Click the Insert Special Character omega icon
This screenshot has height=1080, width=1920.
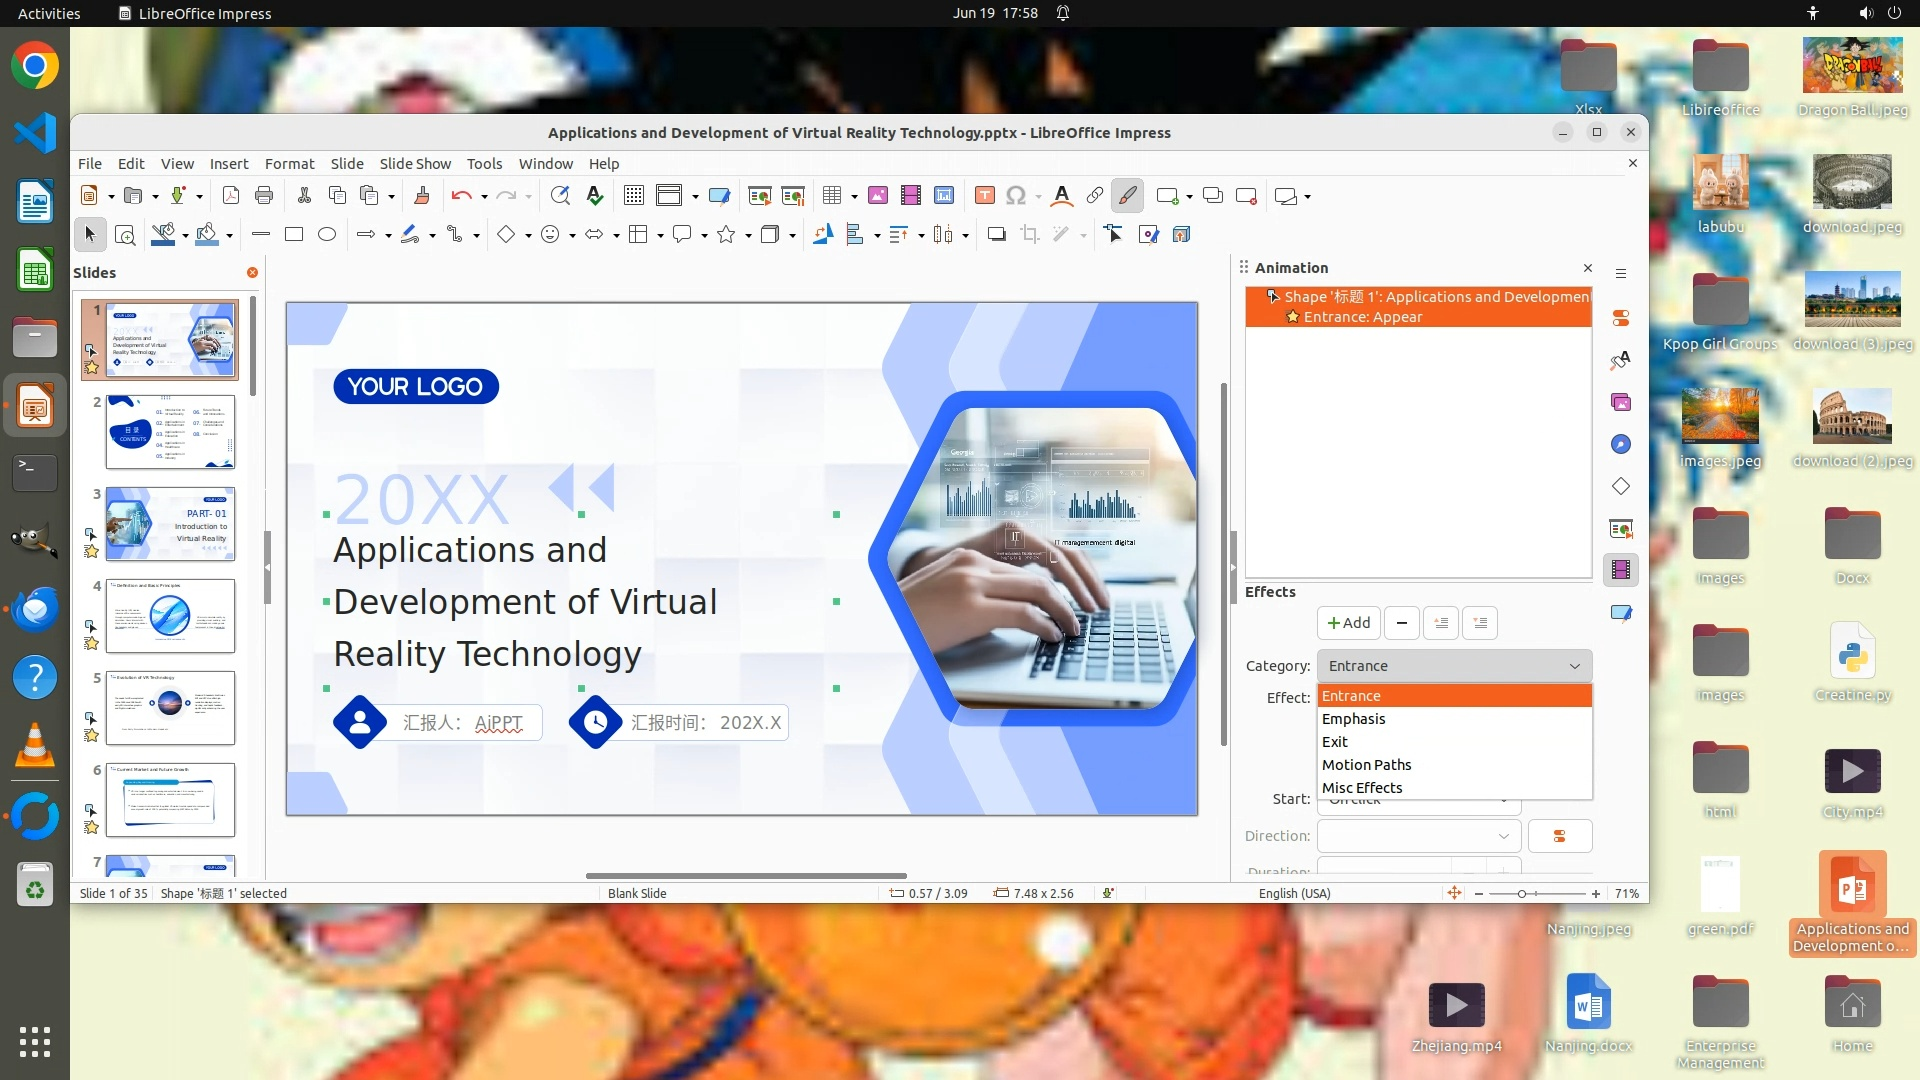point(1015,196)
